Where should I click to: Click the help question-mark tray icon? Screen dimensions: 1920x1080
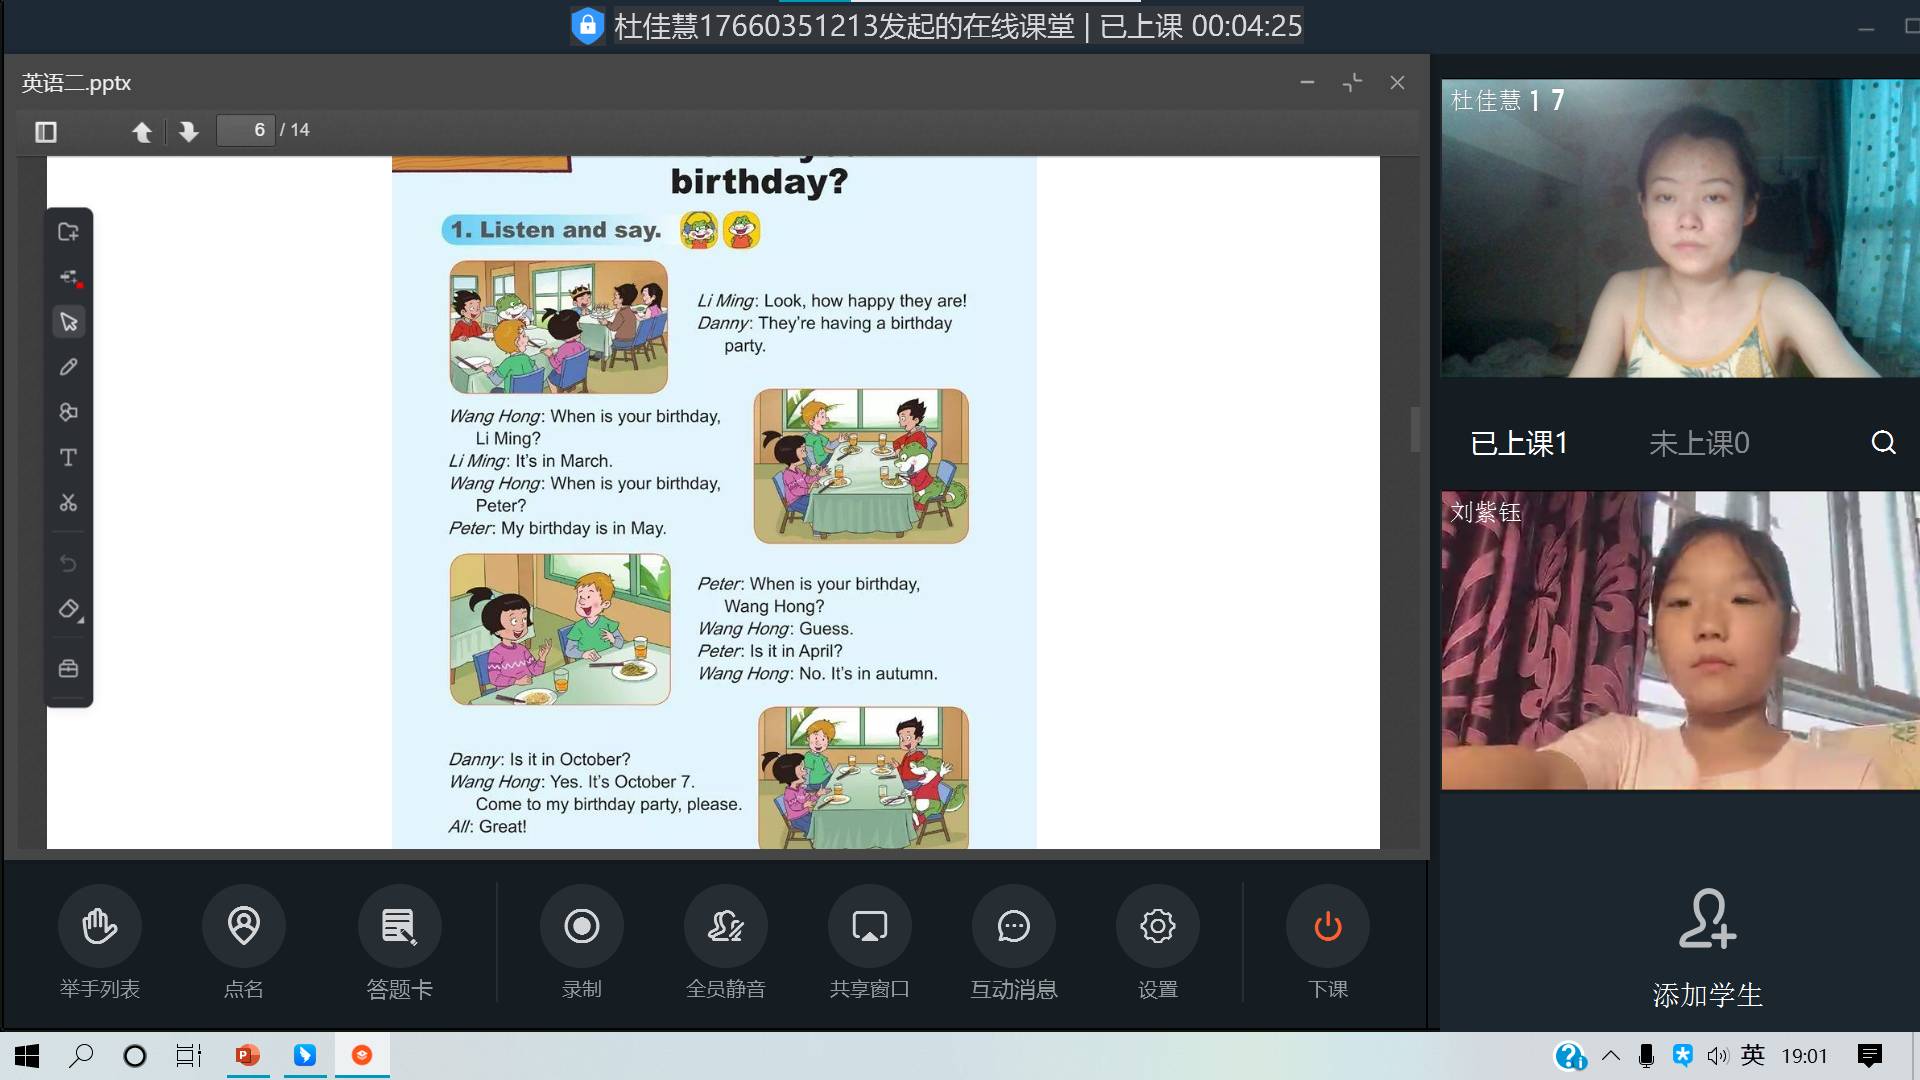1570,1056
